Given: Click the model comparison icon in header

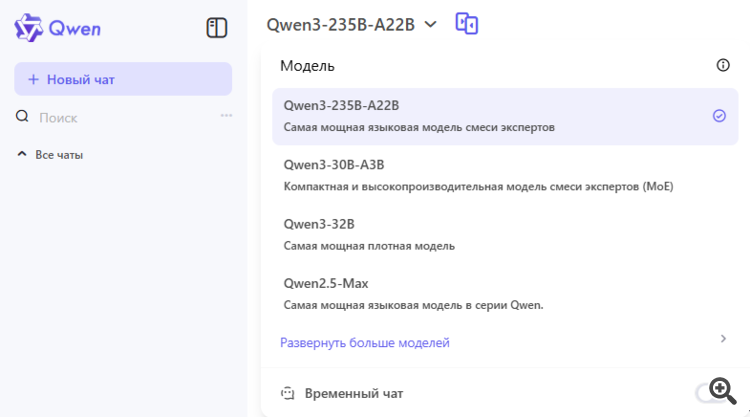Looking at the screenshot, I should click(466, 23).
